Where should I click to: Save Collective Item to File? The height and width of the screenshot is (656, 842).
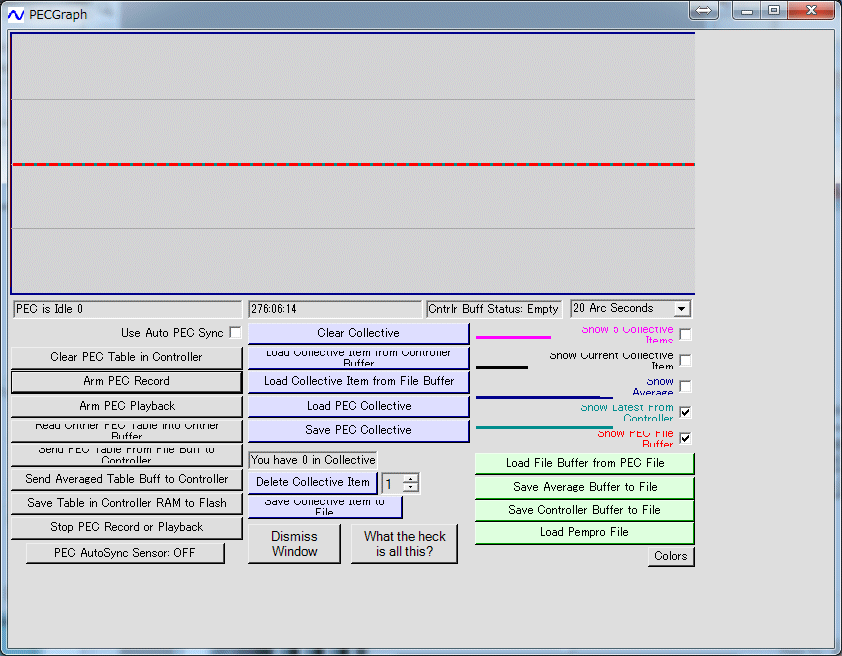point(325,506)
